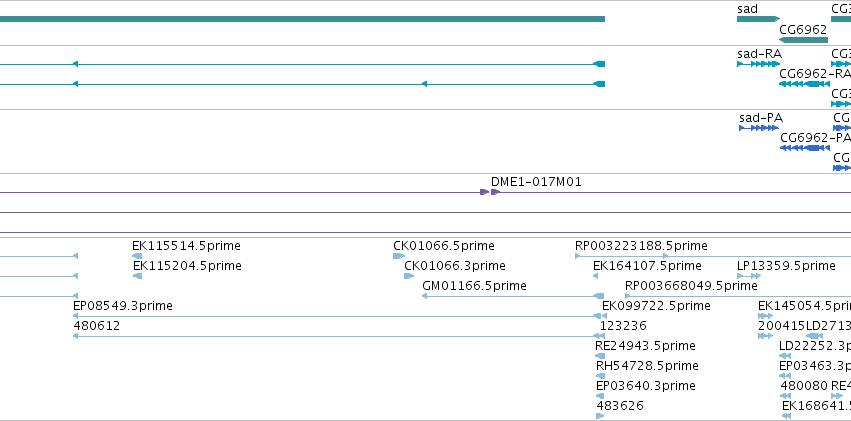Click the CK01066.3prime EST arrow

[x=409, y=276]
